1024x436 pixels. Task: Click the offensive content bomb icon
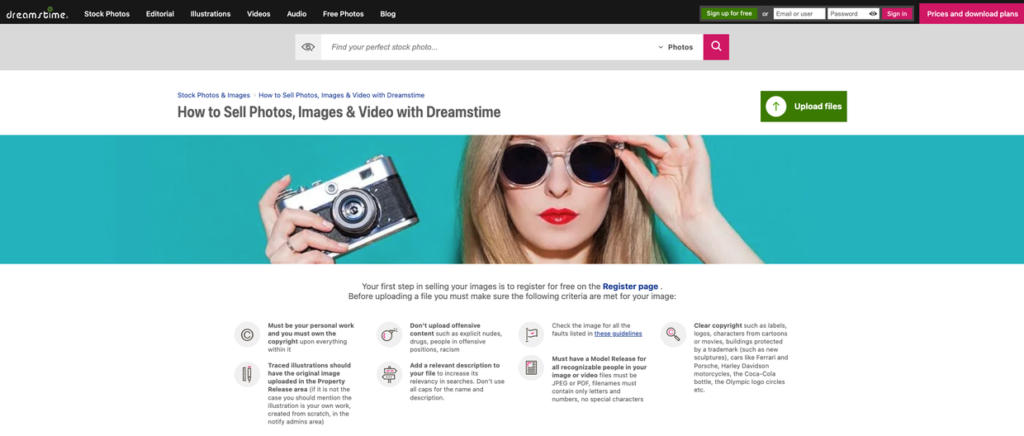tap(389, 335)
